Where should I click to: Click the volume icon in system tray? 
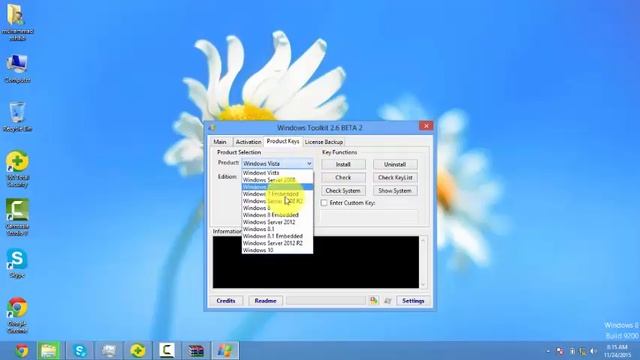(593, 351)
